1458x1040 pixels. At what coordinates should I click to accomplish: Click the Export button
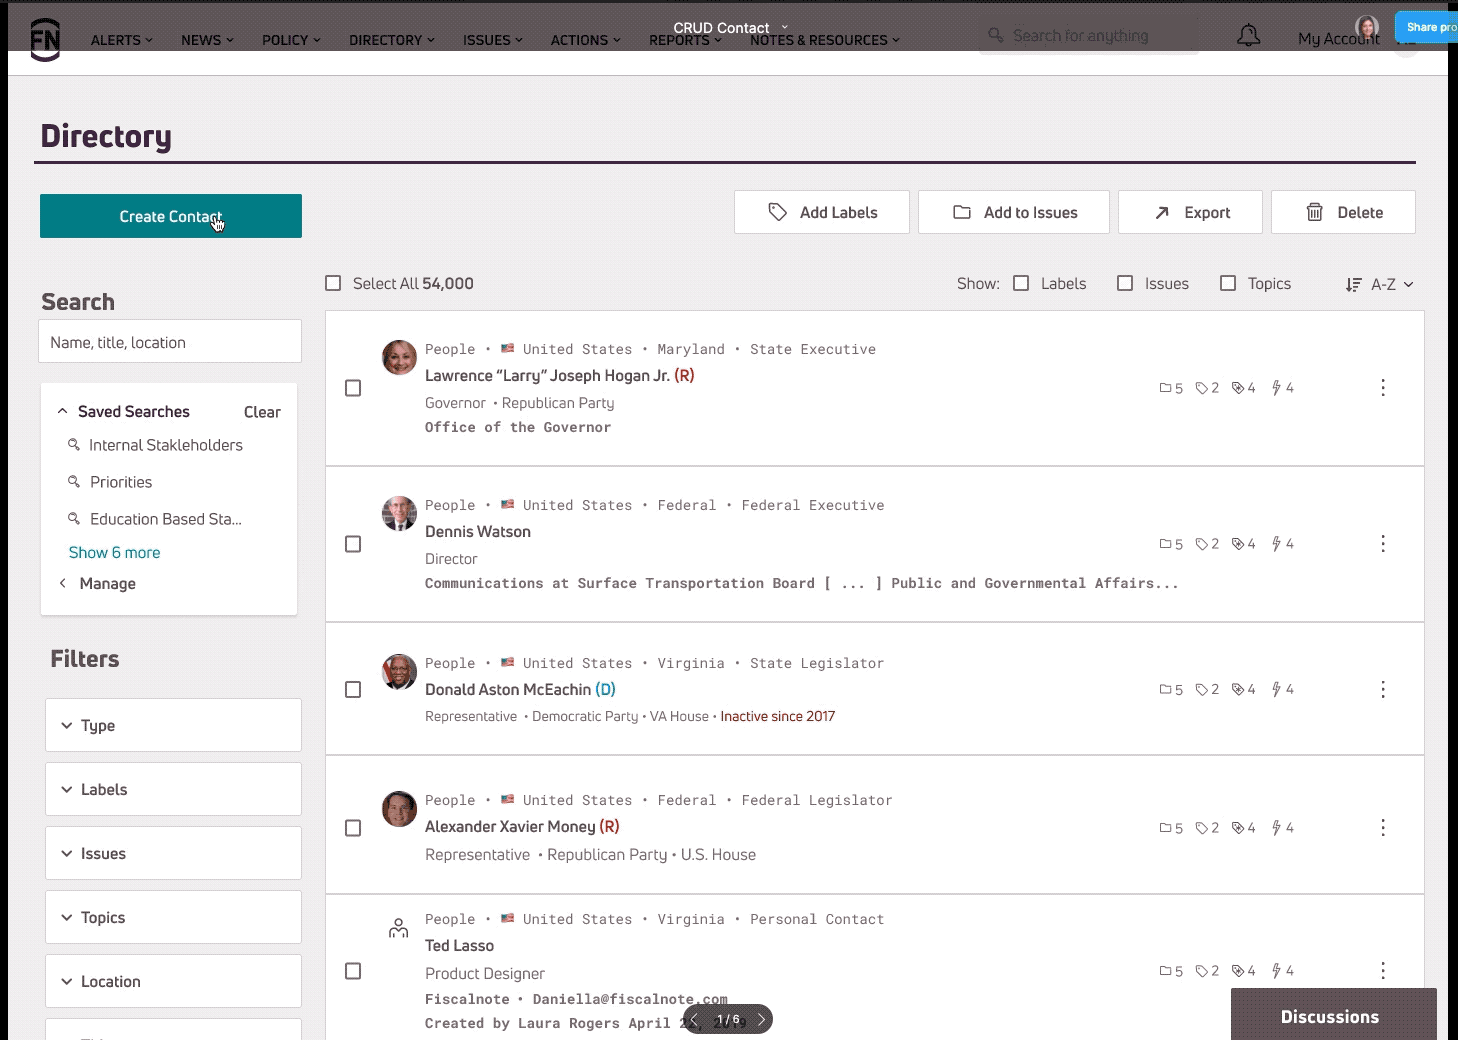(1190, 212)
